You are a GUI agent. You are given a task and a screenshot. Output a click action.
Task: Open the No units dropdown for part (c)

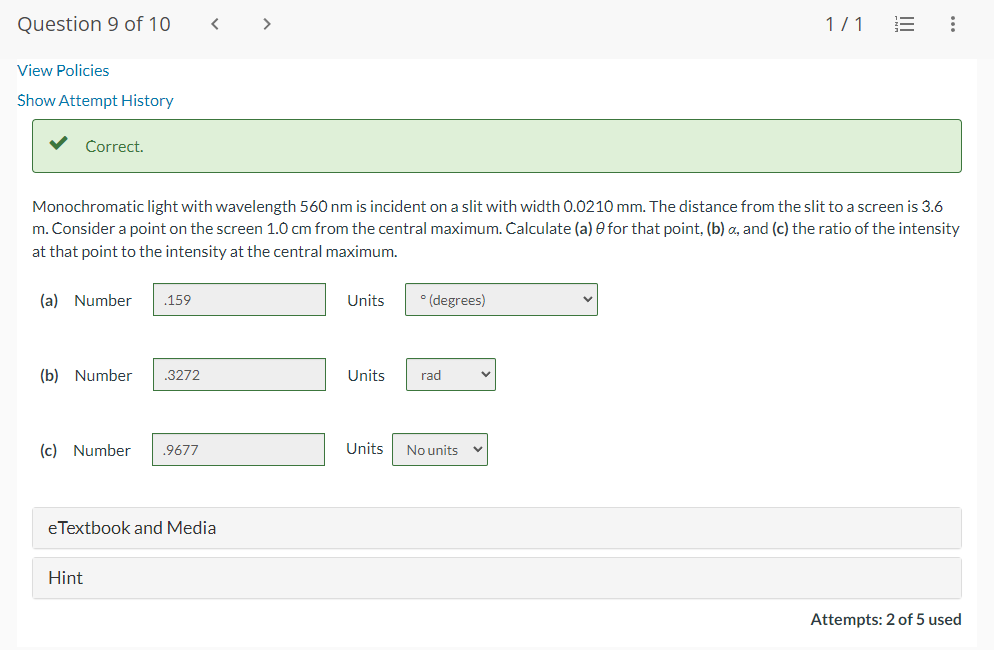439,449
